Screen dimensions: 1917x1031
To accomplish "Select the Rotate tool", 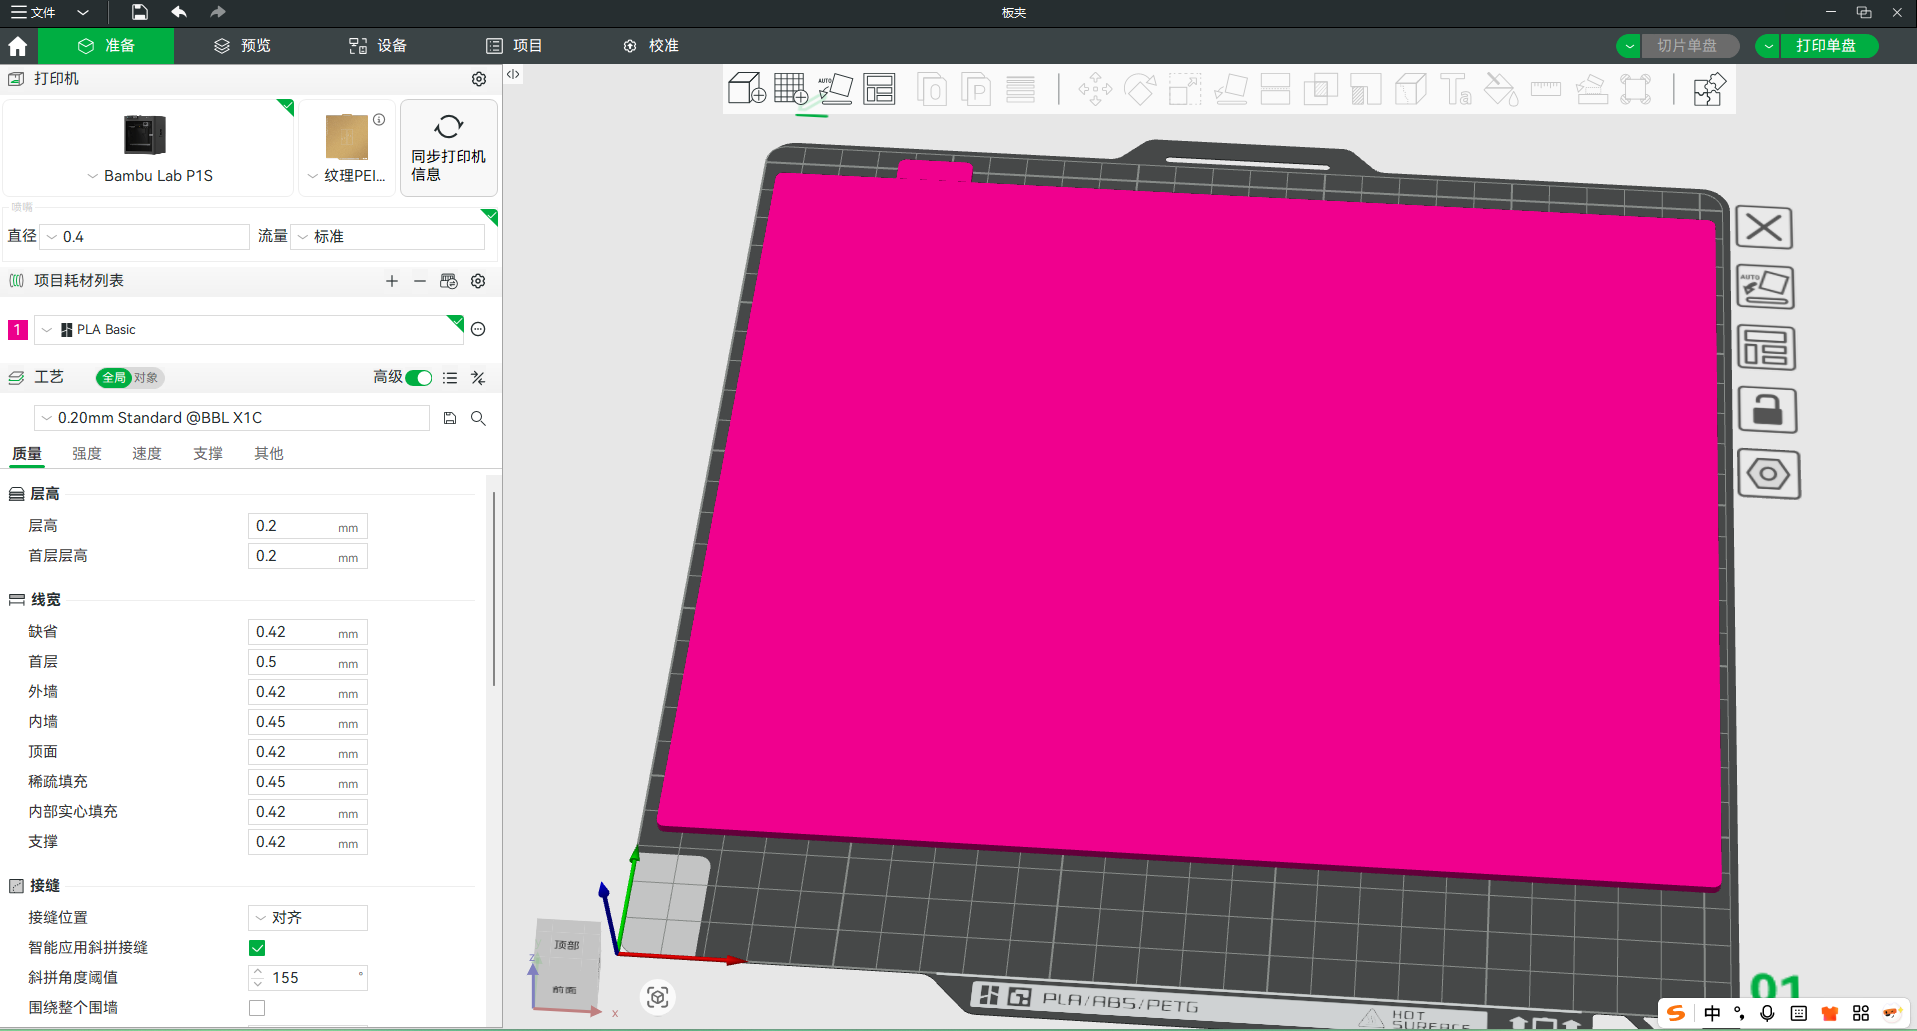I will coord(1140,89).
